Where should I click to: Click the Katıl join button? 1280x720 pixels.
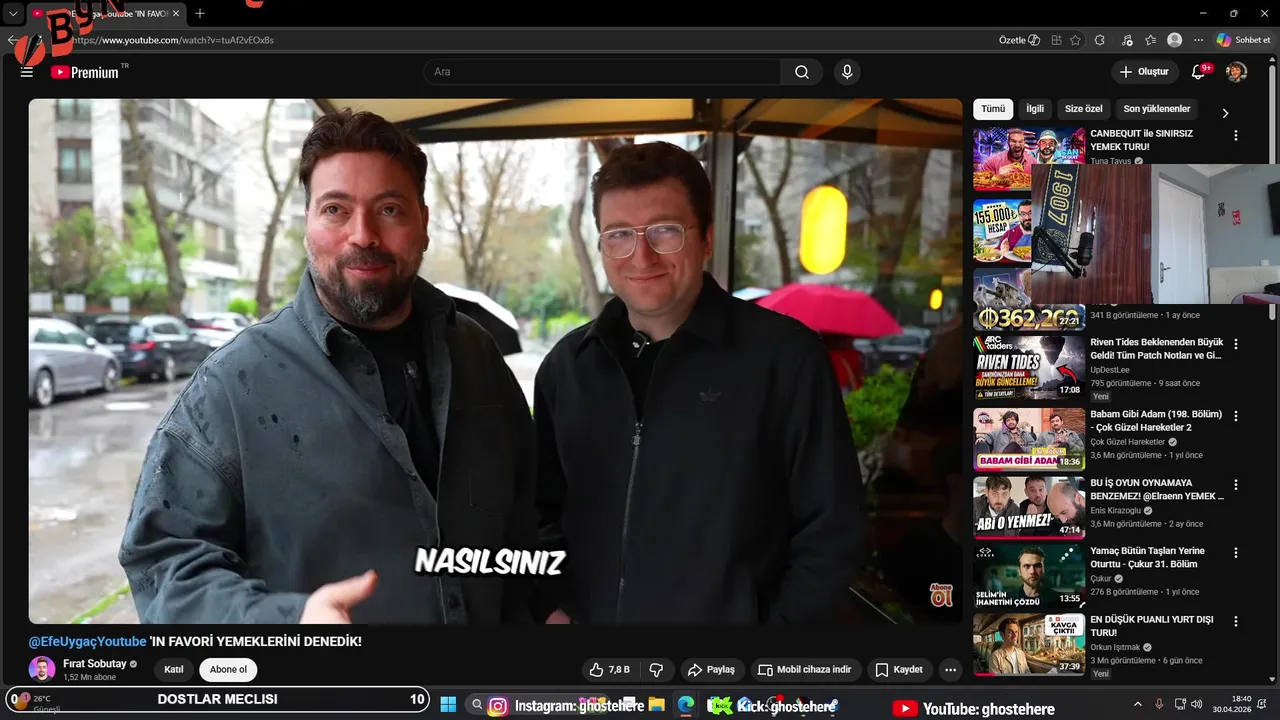tap(174, 670)
